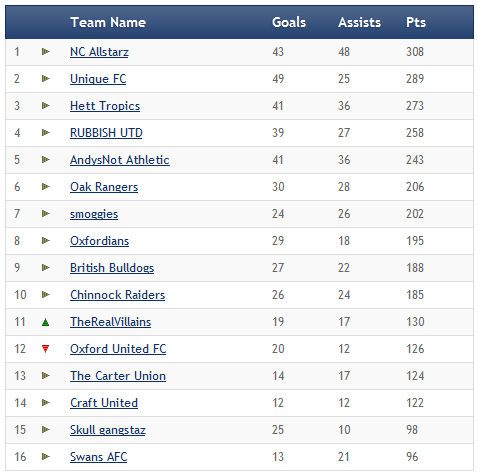The height and width of the screenshot is (475, 477).
Task: Click the arrow icon next to British Bulldogs
Action: (x=46, y=268)
